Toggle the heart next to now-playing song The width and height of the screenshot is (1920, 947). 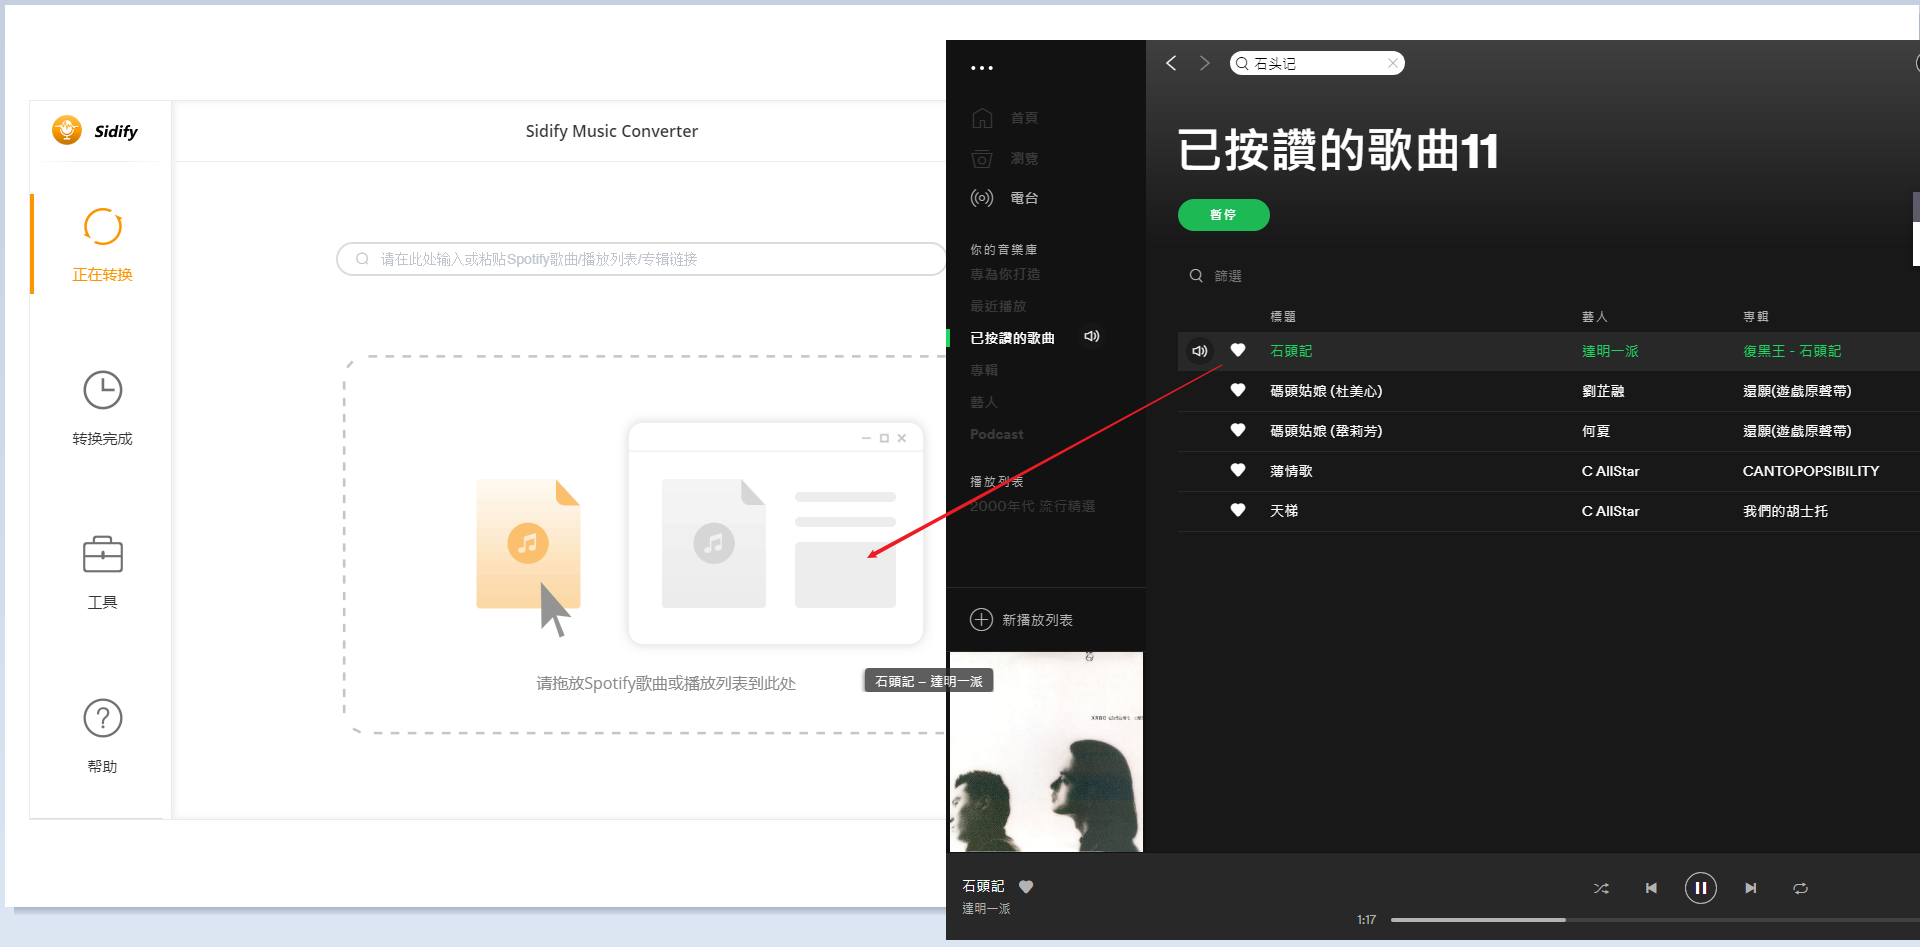tap(1026, 886)
